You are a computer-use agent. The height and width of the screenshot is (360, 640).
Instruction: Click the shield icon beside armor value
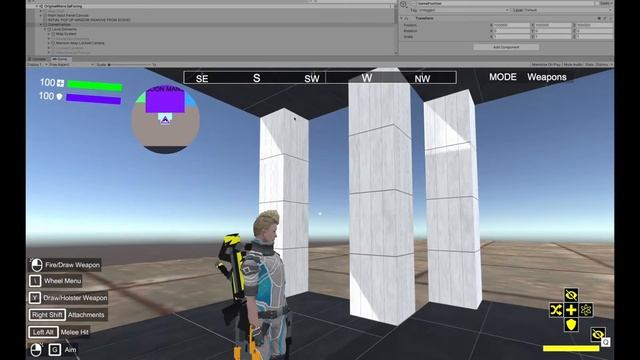(x=60, y=97)
